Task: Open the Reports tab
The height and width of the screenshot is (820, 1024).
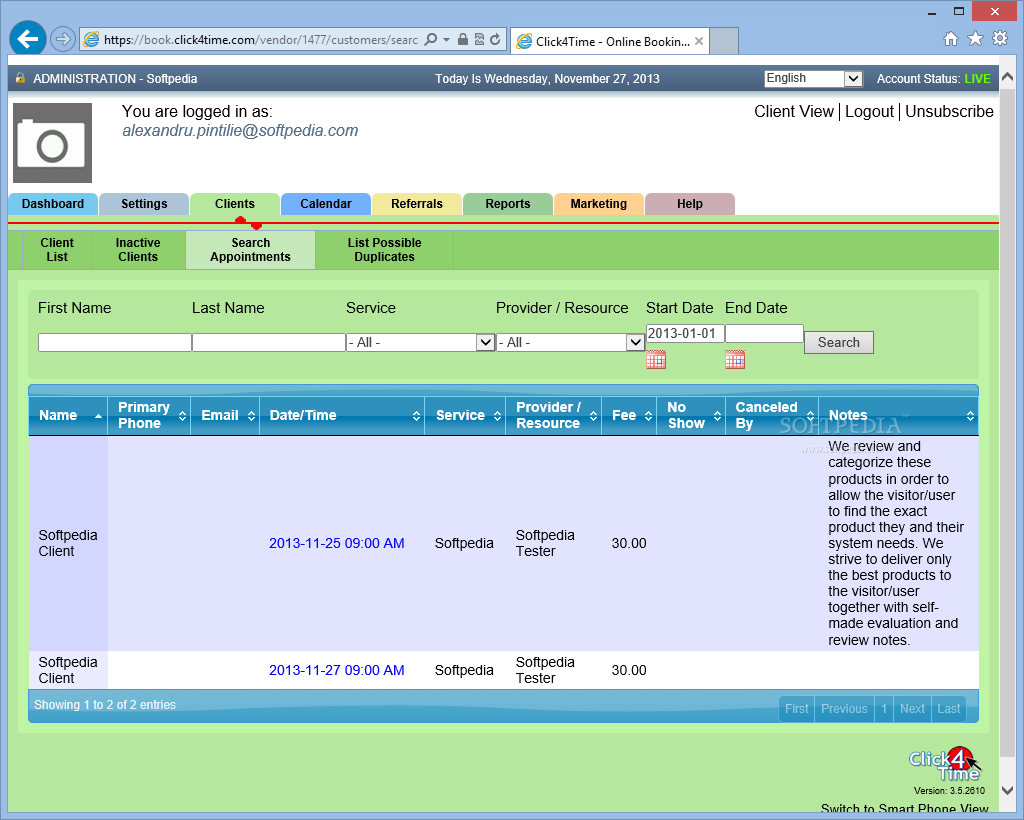Action: click(507, 204)
